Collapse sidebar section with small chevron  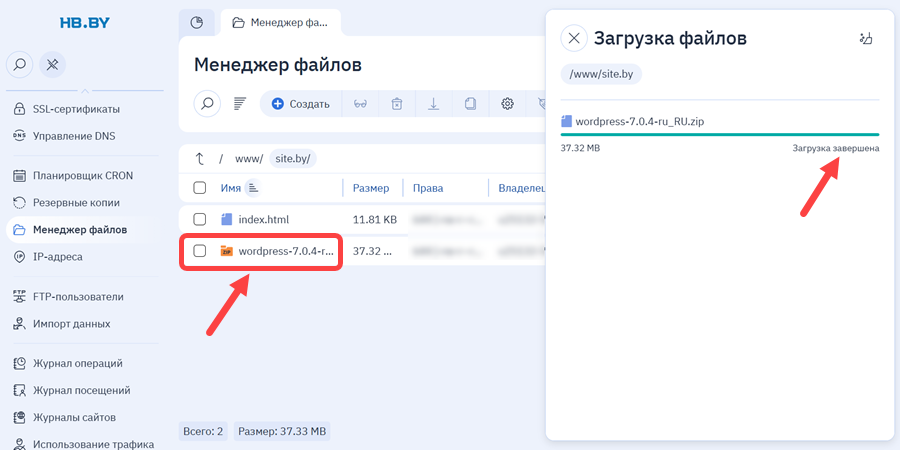(85, 90)
